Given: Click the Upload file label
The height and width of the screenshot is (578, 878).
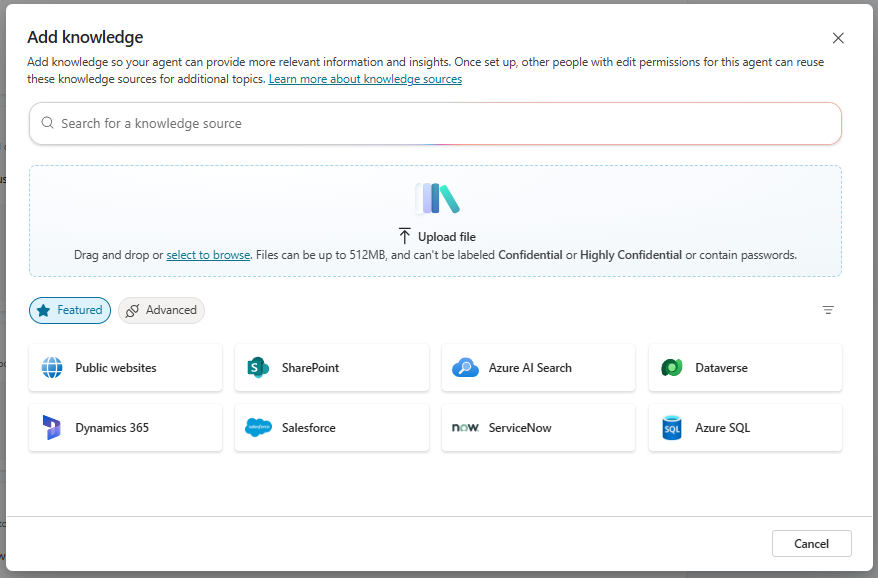Looking at the screenshot, I should click(447, 237).
